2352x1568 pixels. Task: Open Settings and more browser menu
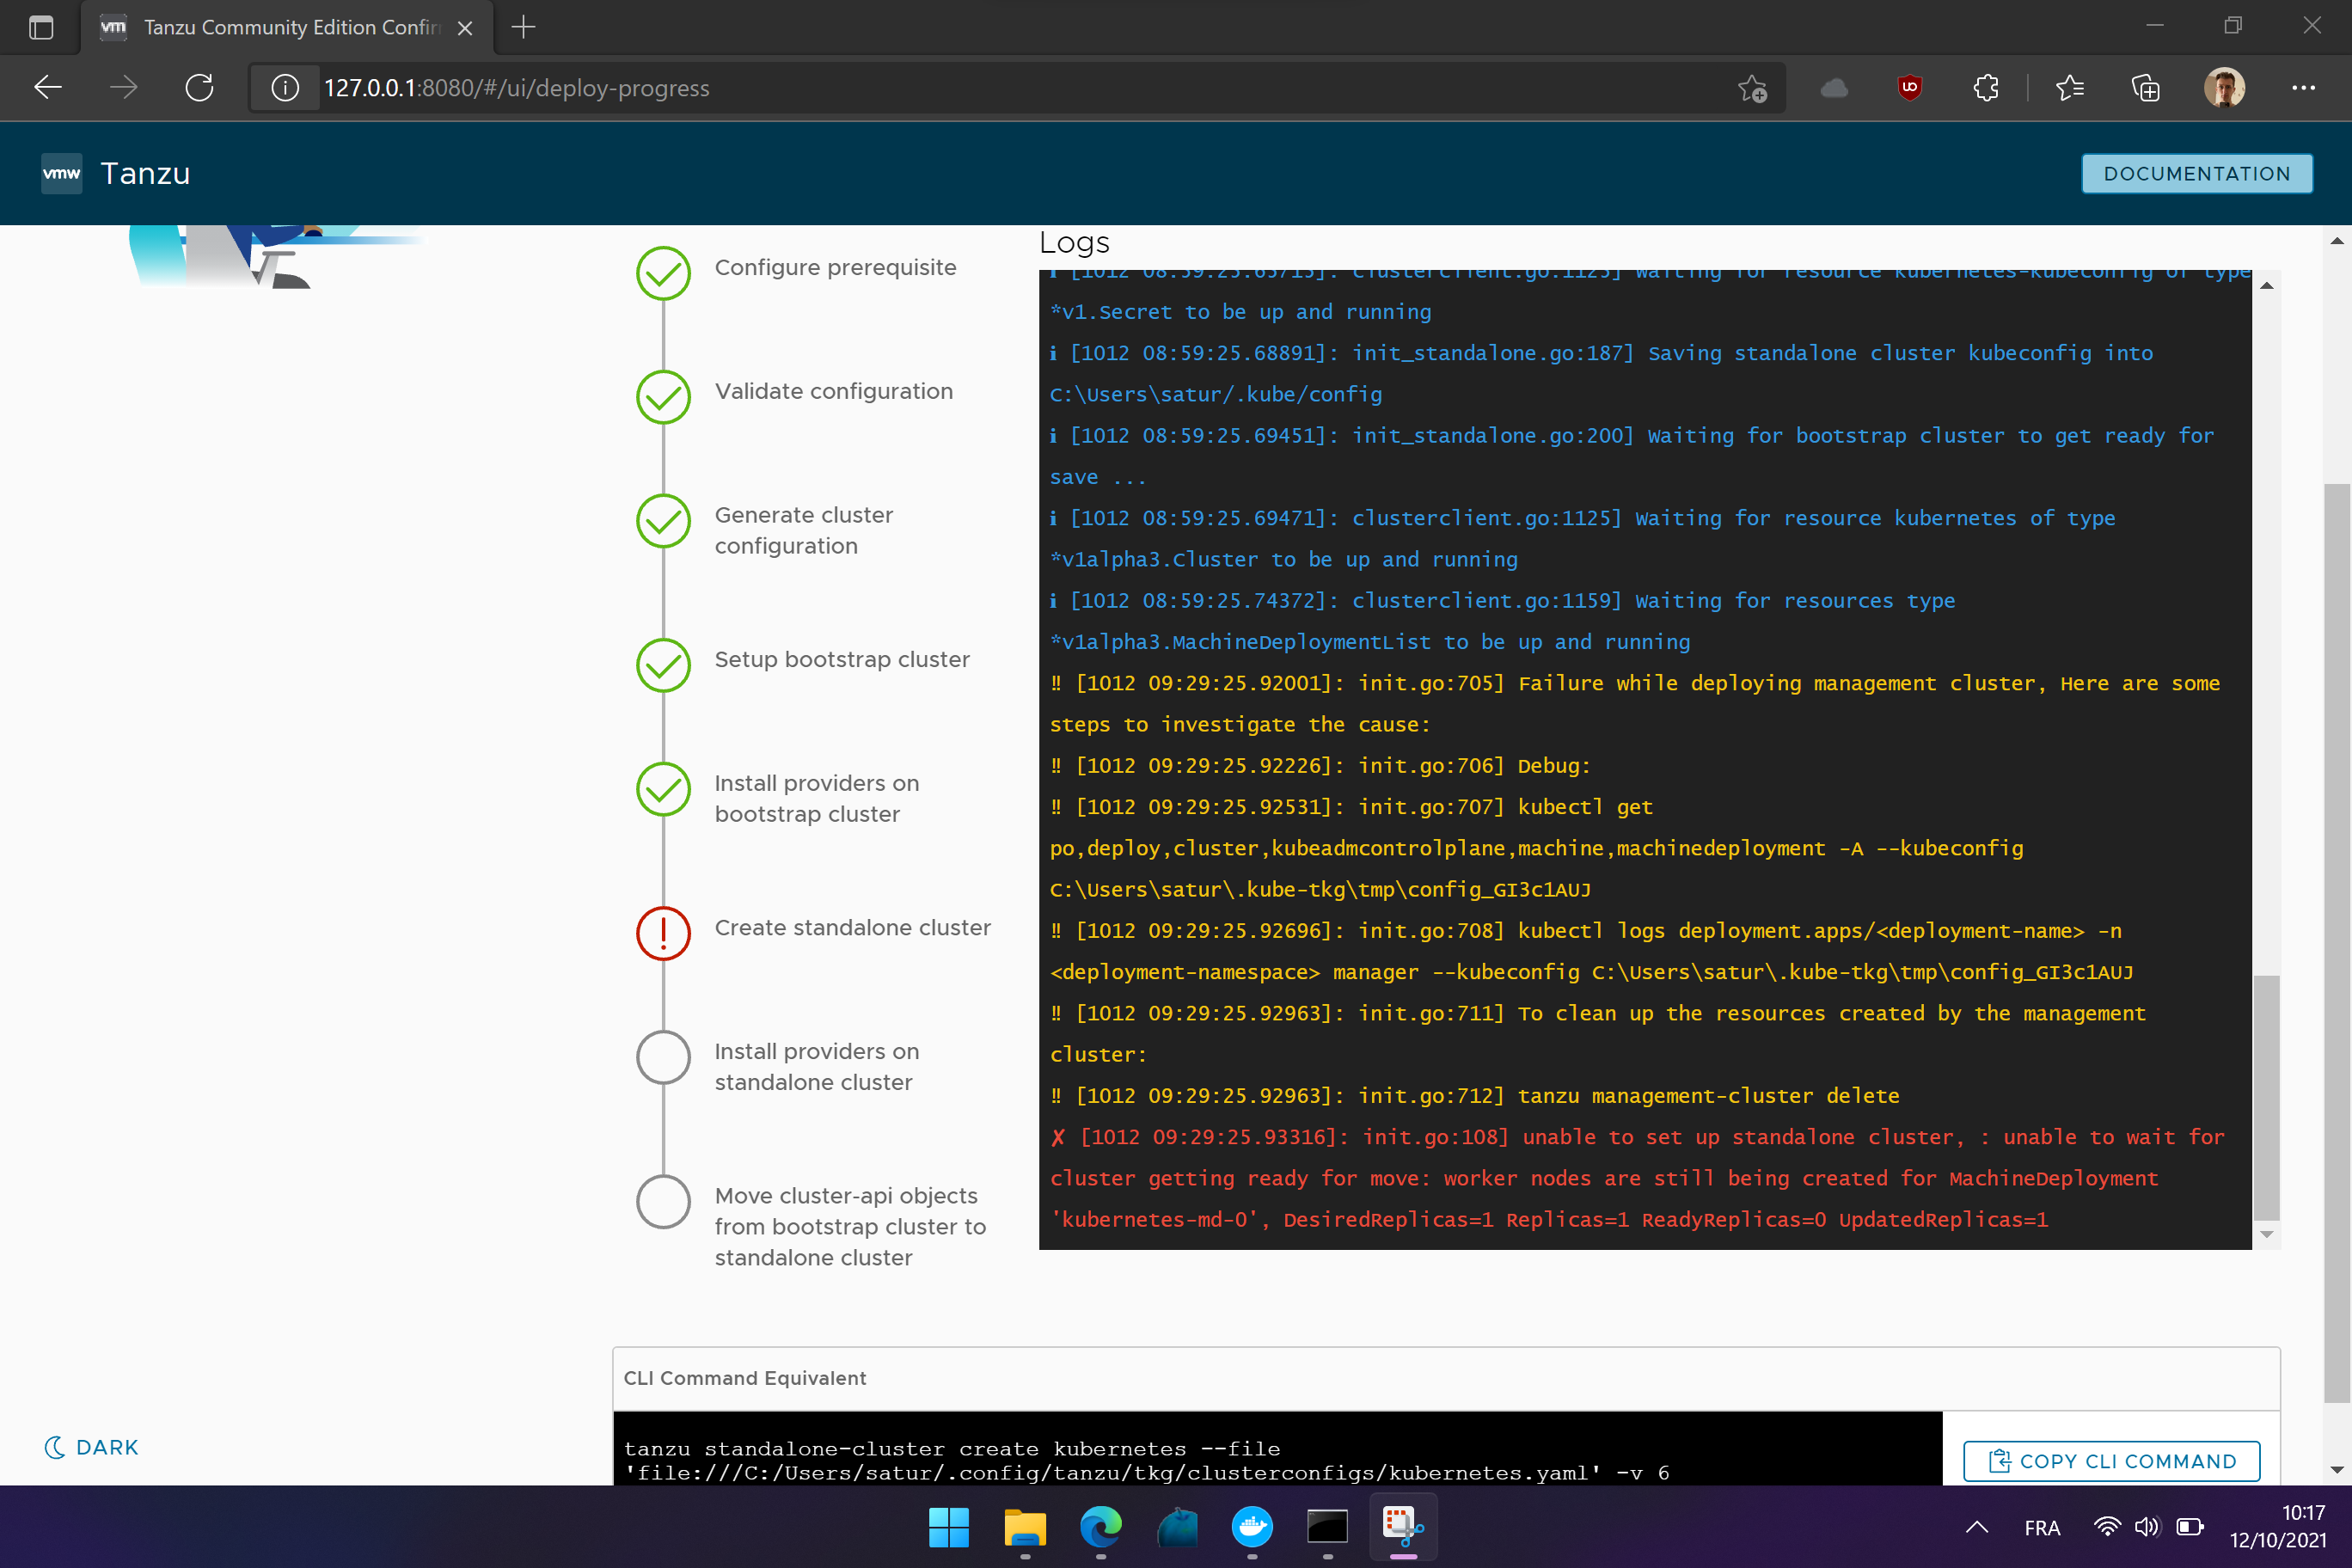2304,88
